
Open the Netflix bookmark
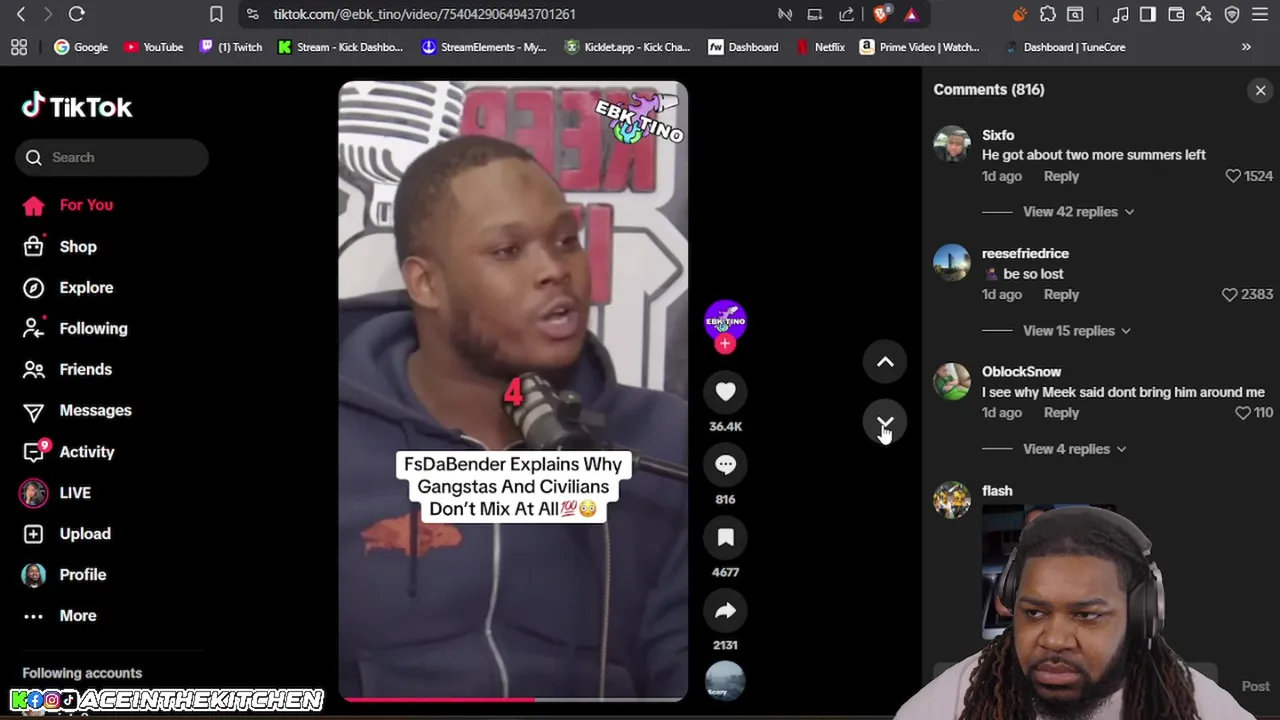click(x=820, y=47)
